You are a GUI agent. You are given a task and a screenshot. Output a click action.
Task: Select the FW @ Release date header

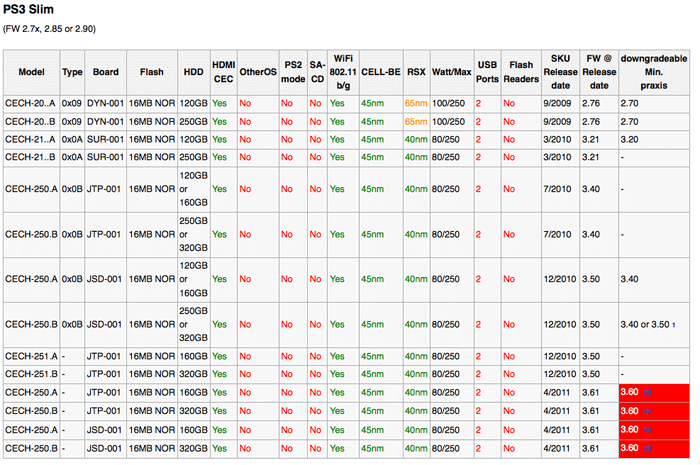(x=597, y=72)
